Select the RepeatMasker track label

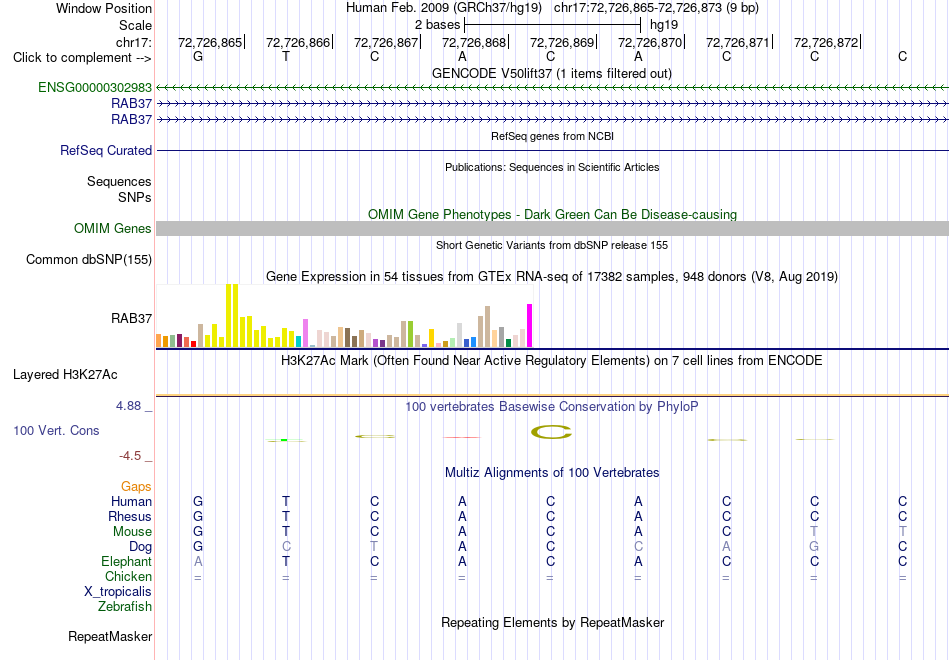tap(110, 636)
